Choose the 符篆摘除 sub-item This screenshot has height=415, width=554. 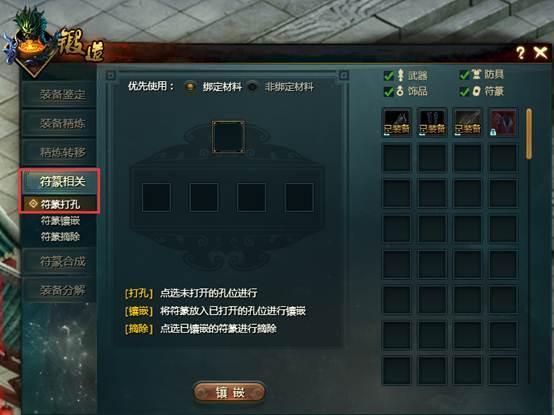coord(60,236)
